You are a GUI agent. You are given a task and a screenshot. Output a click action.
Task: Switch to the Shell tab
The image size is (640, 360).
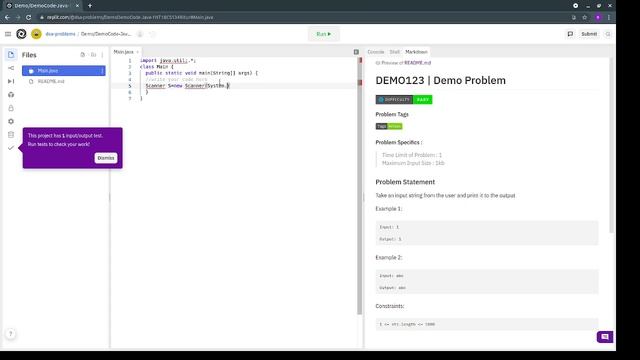coord(394,52)
